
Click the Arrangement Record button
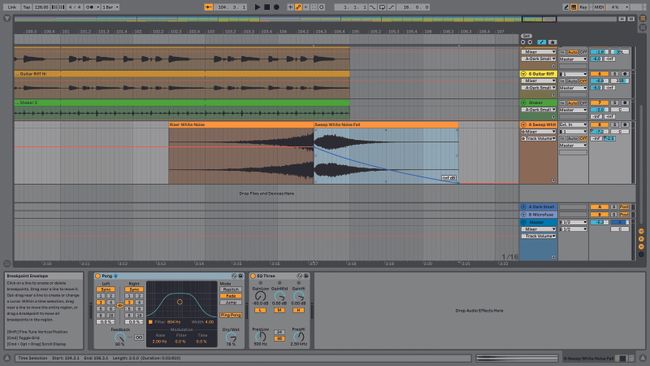point(276,7)
